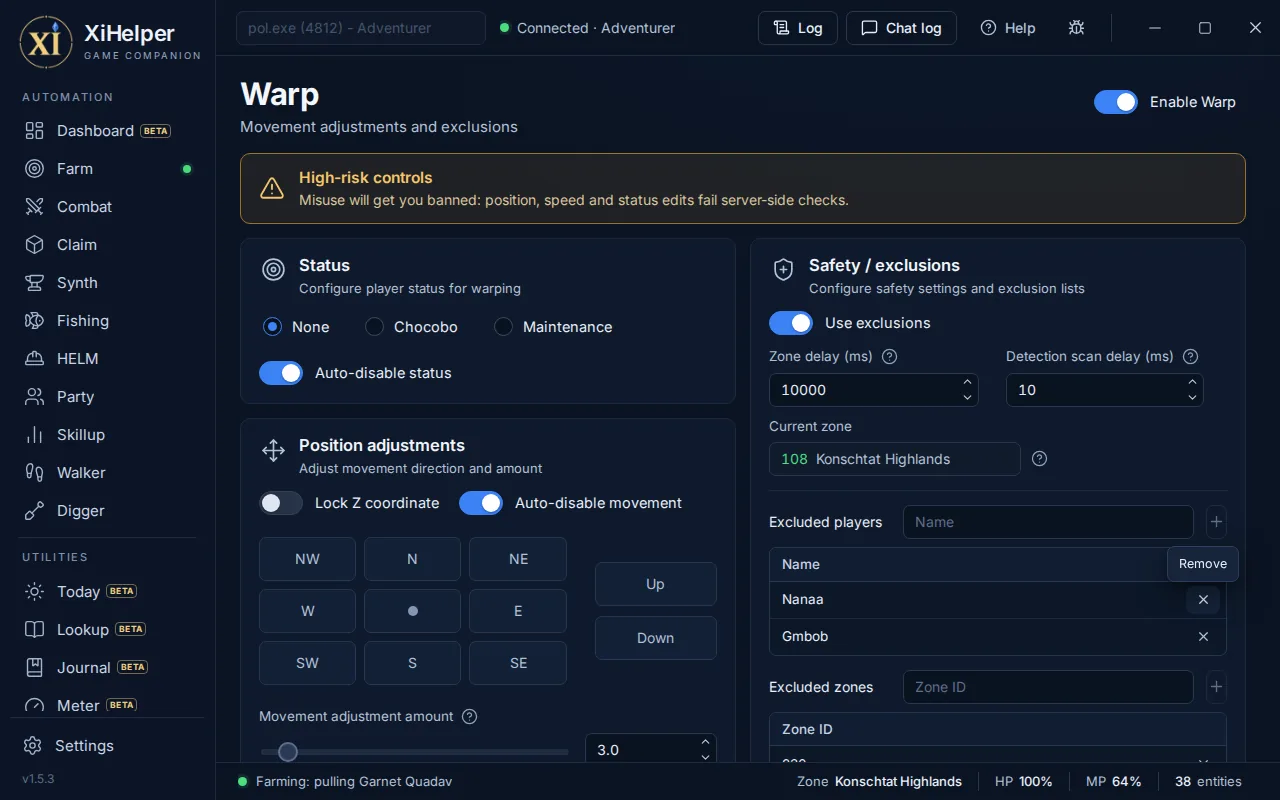Click the Log button
This screenshot has height=800, width=1280.
click(x=797, y=28)
